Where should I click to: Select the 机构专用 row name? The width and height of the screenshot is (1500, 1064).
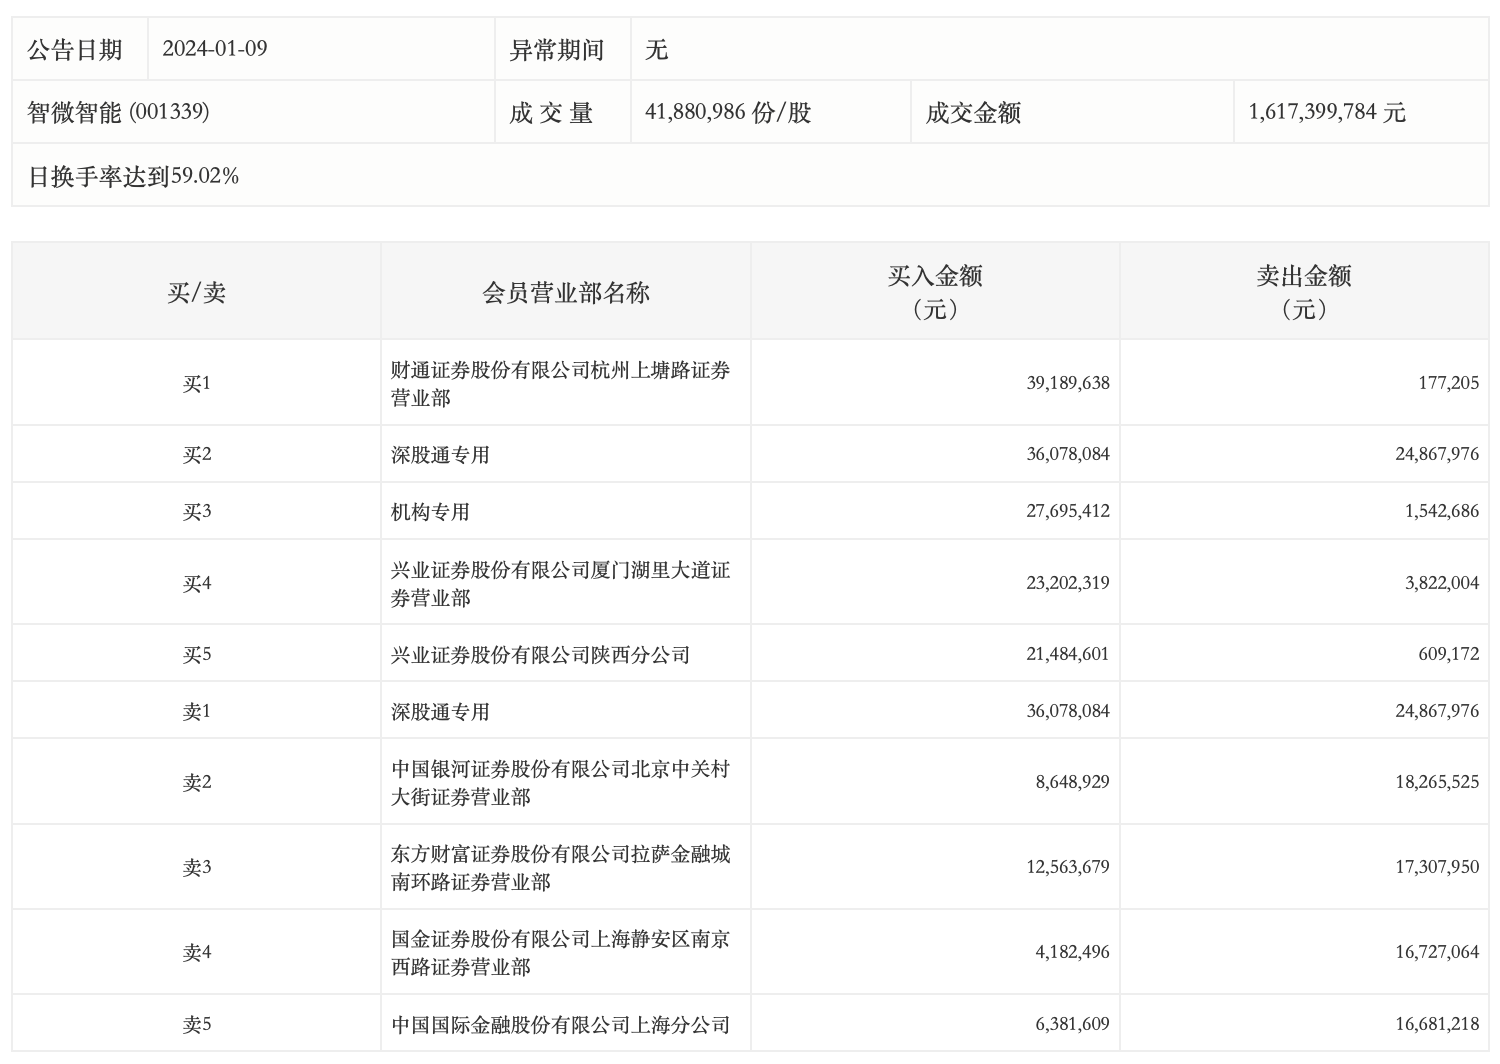[430, 512]
